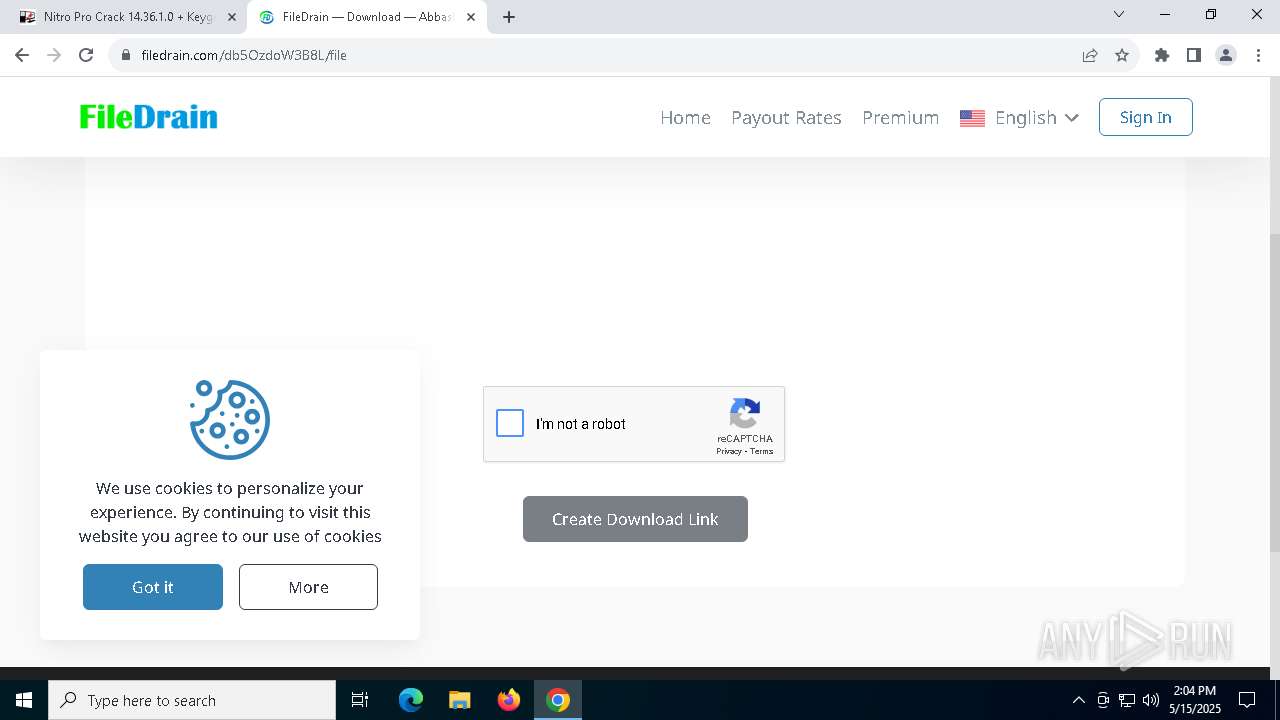The image size is (1280, 720).
Task: Click More in the cookie notice
Action: pos(308,587)
